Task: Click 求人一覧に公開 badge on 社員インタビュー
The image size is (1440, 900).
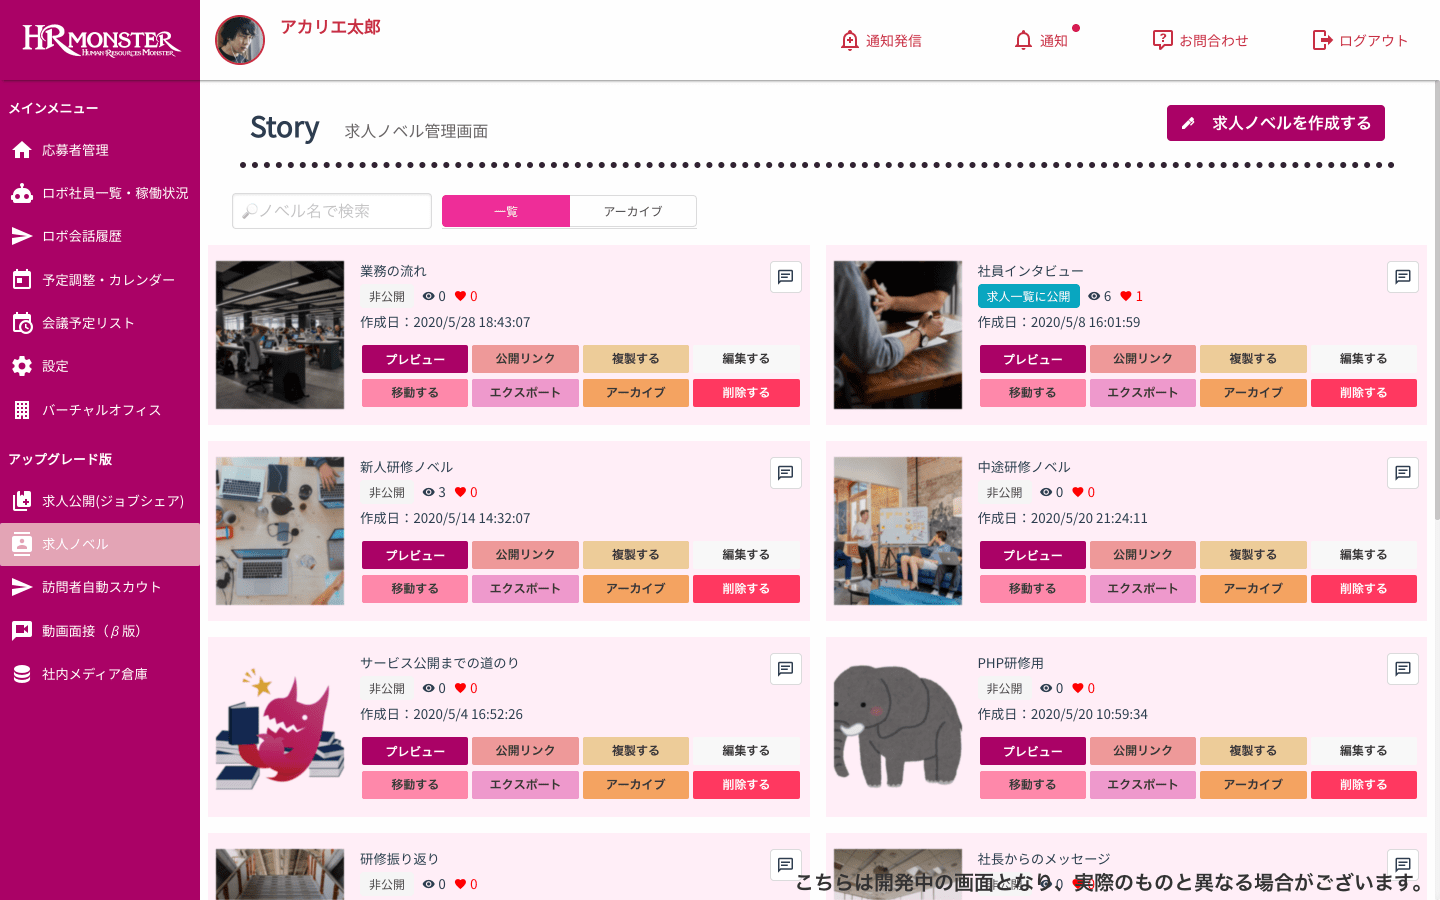Action: (x=1028, y=296)
